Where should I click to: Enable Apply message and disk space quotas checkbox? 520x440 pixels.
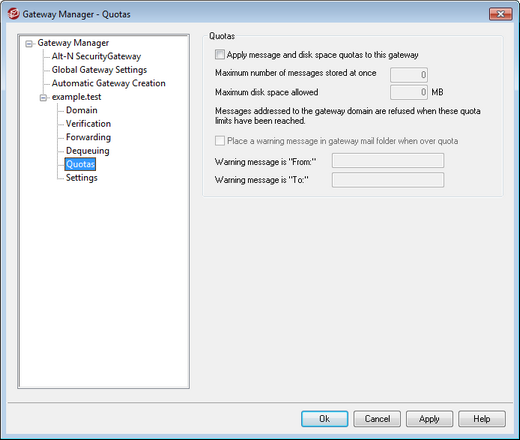(220, 54)
